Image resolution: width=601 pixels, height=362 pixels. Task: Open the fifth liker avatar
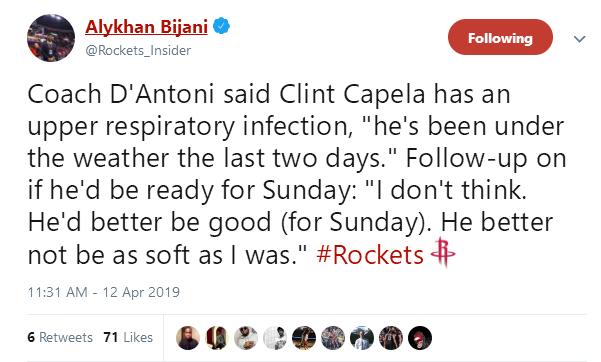pyautogui.click(x=304, y=338)
